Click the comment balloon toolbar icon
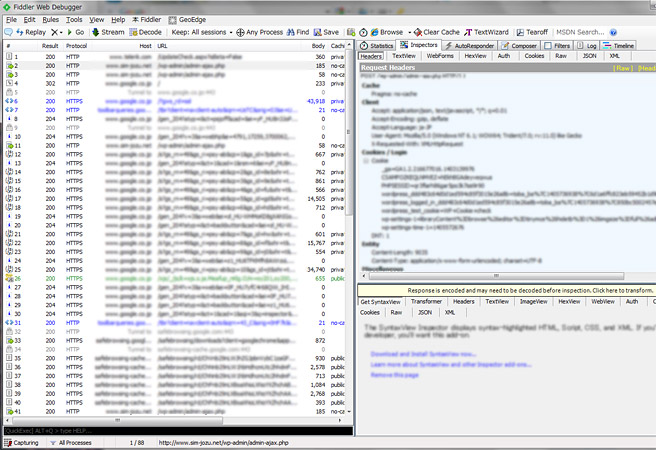This screenshot has height=450, width=656. coord(8,32)
